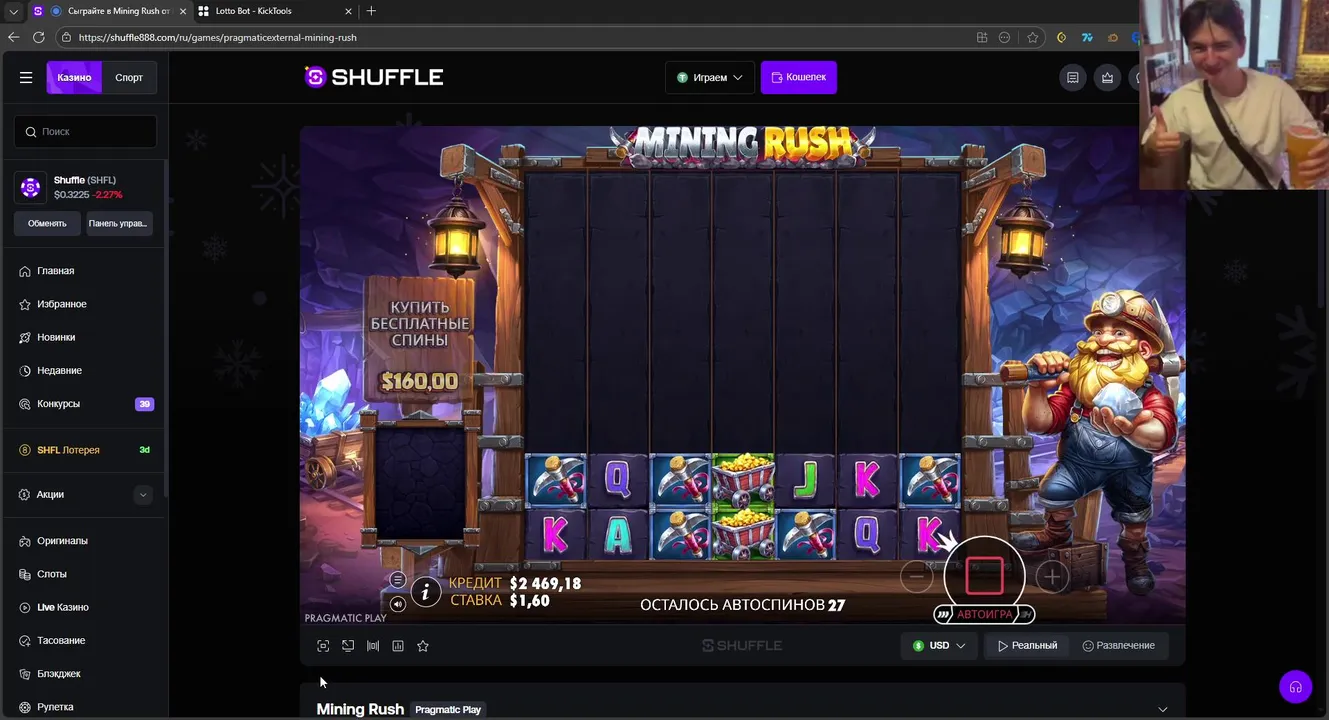The height and width of the screenshot is (720, 1329).
Task: Toggle theater mode icon below game
Action: tap(348, 646)
